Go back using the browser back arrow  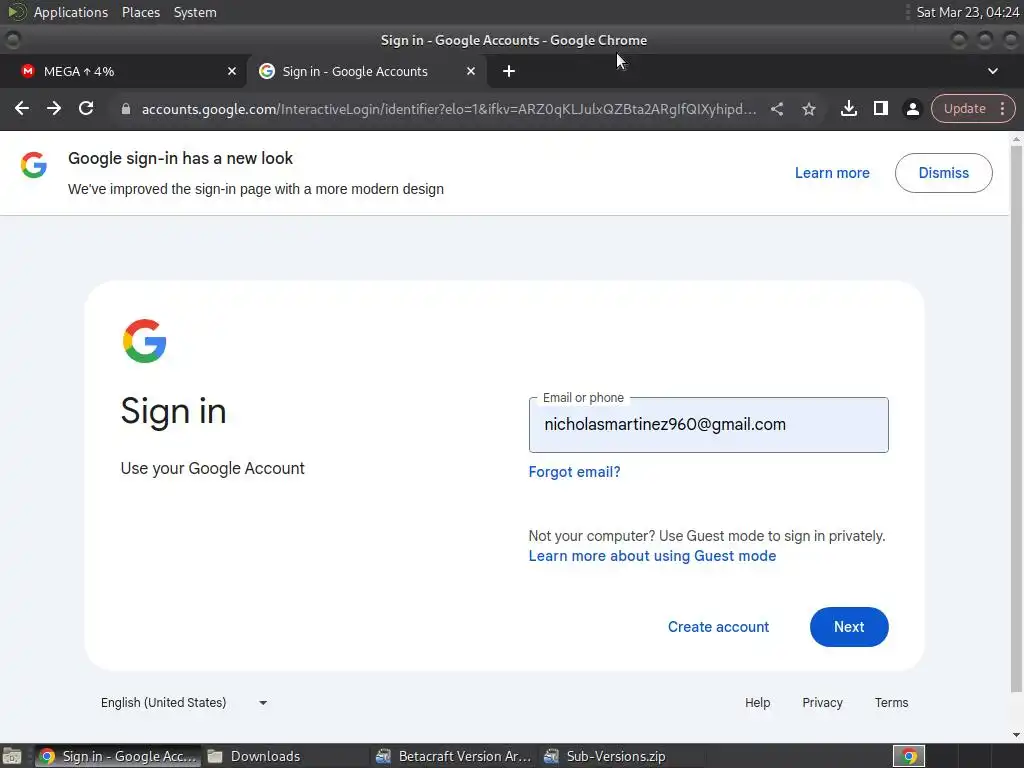pos(22,108)
